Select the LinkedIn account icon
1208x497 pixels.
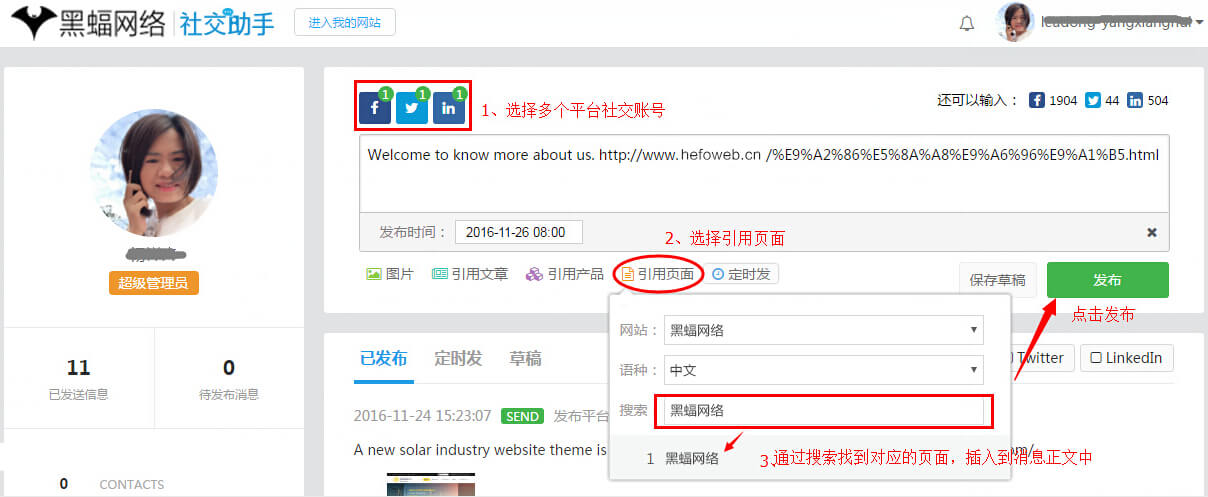[449, 108]
